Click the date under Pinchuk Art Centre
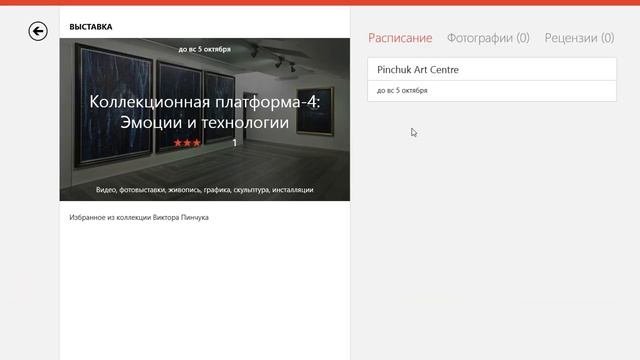Screen dimensions: 640x360 click(x=402, y=91)
